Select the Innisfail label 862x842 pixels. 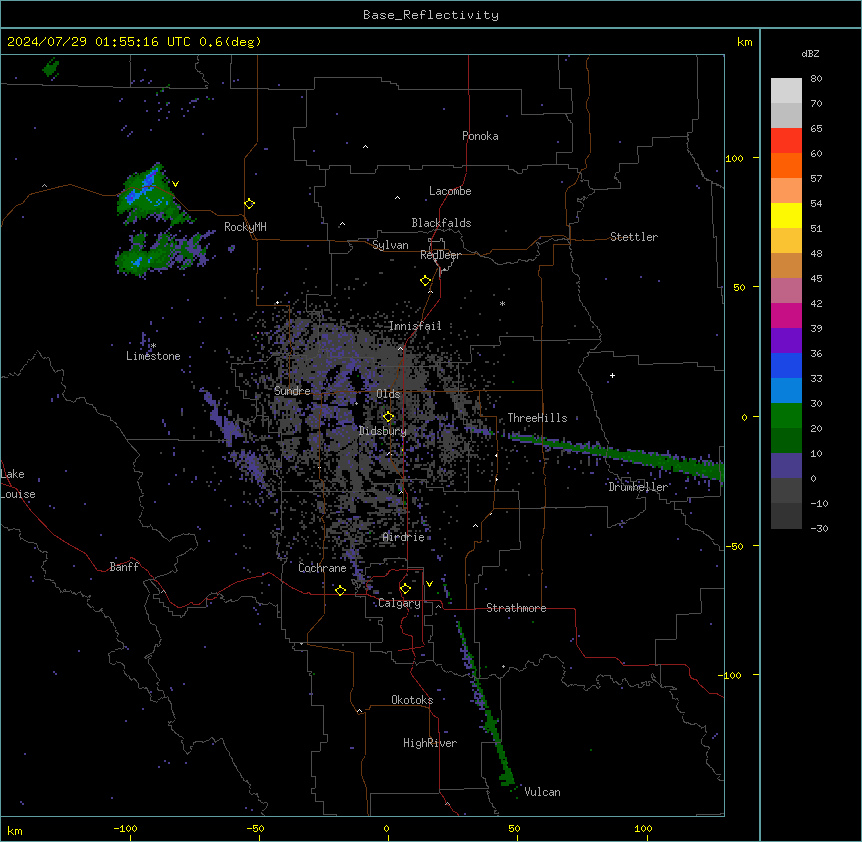pyautogui.click(x=415, y=326)
